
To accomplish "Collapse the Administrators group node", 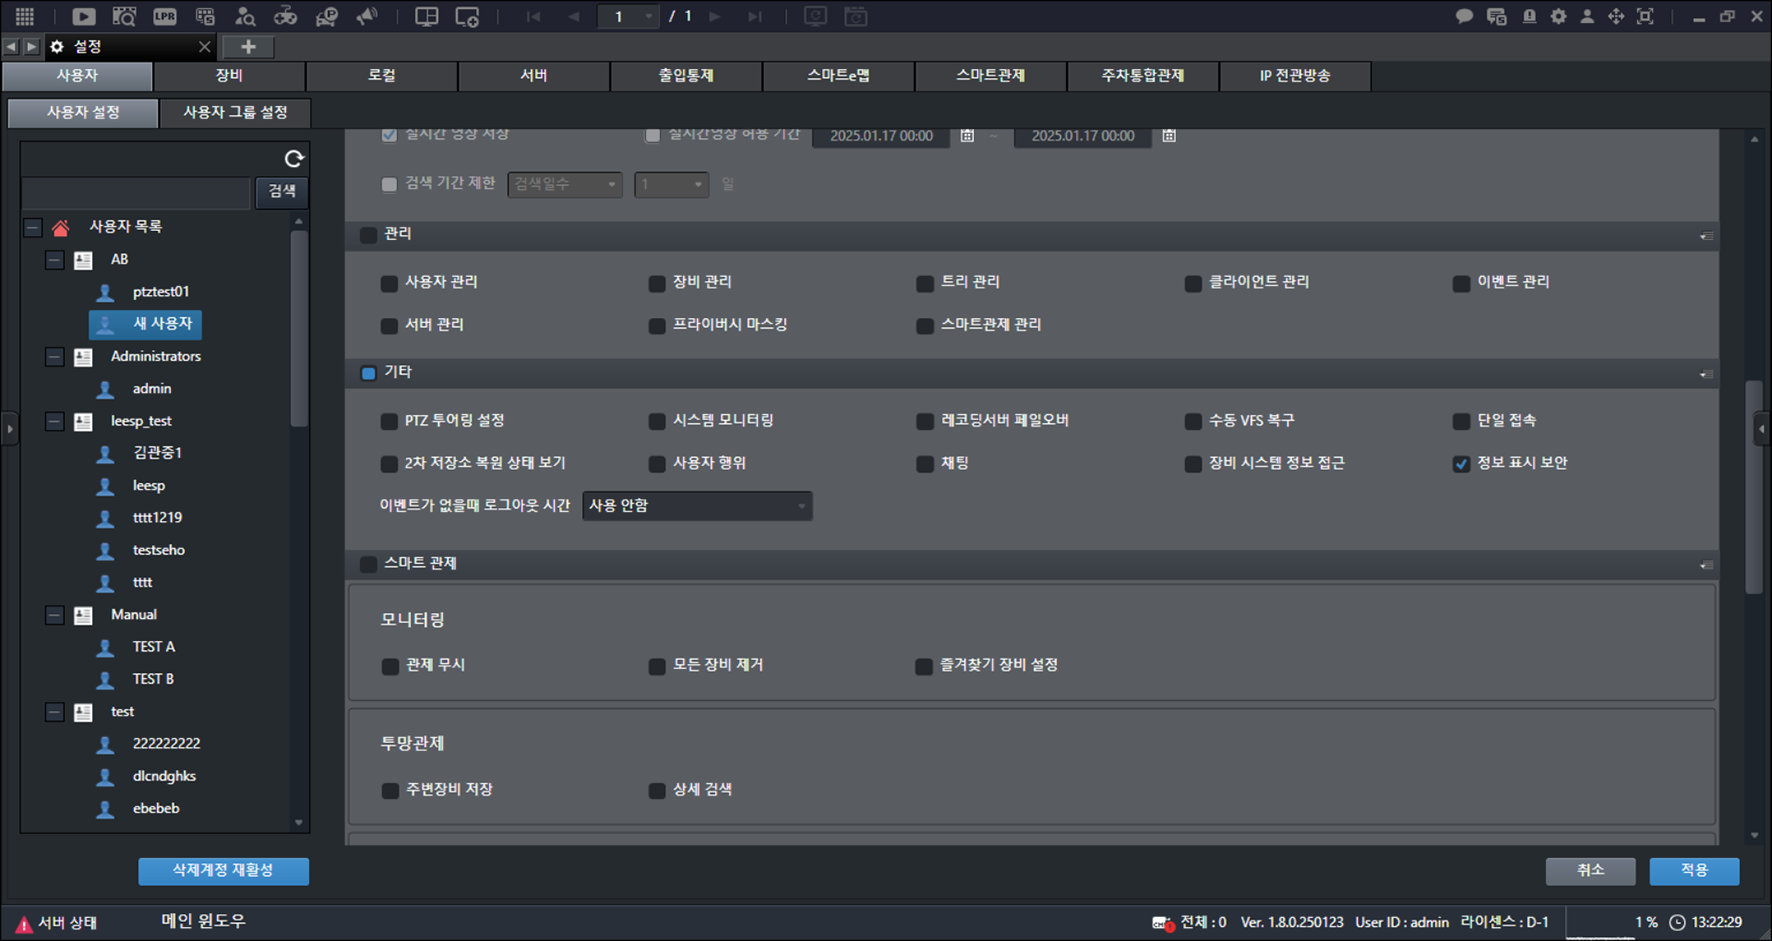I will [55, 357].
